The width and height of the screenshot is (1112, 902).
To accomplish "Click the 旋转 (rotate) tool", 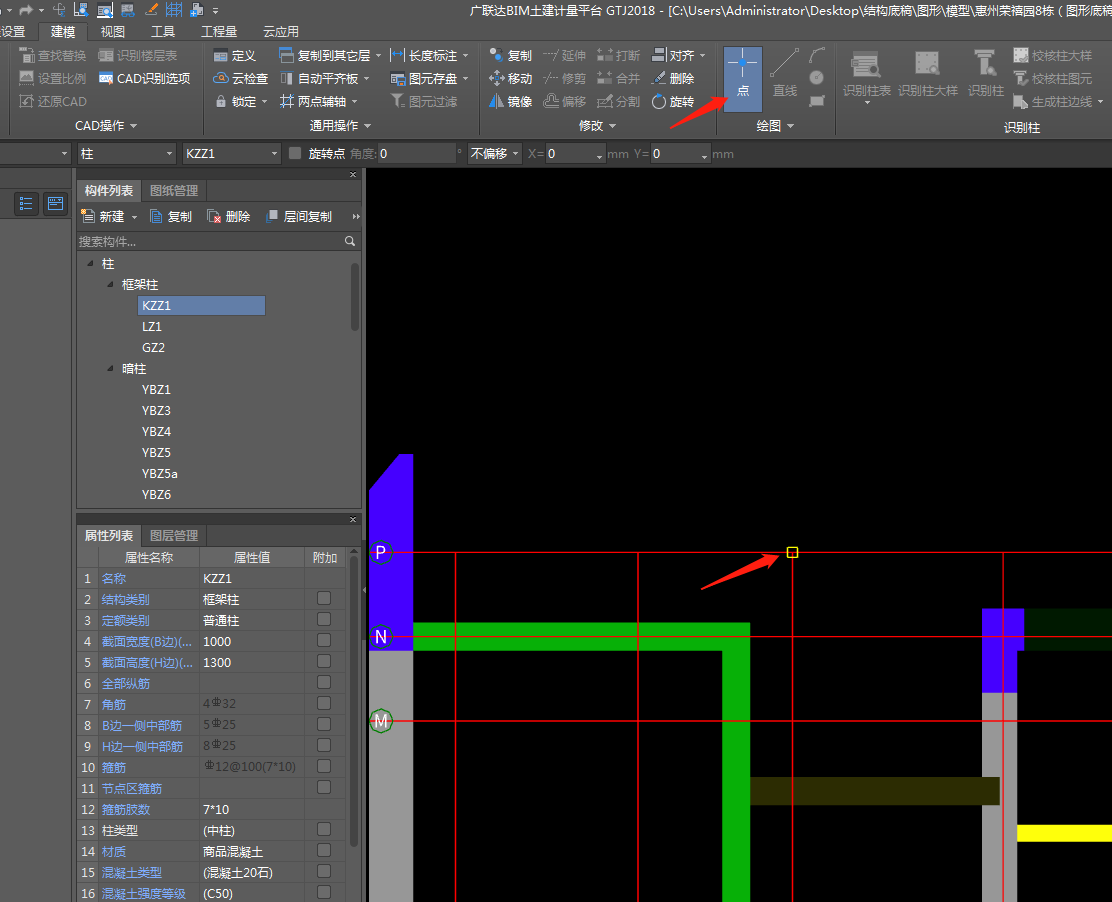I will [x=673, y=101].
